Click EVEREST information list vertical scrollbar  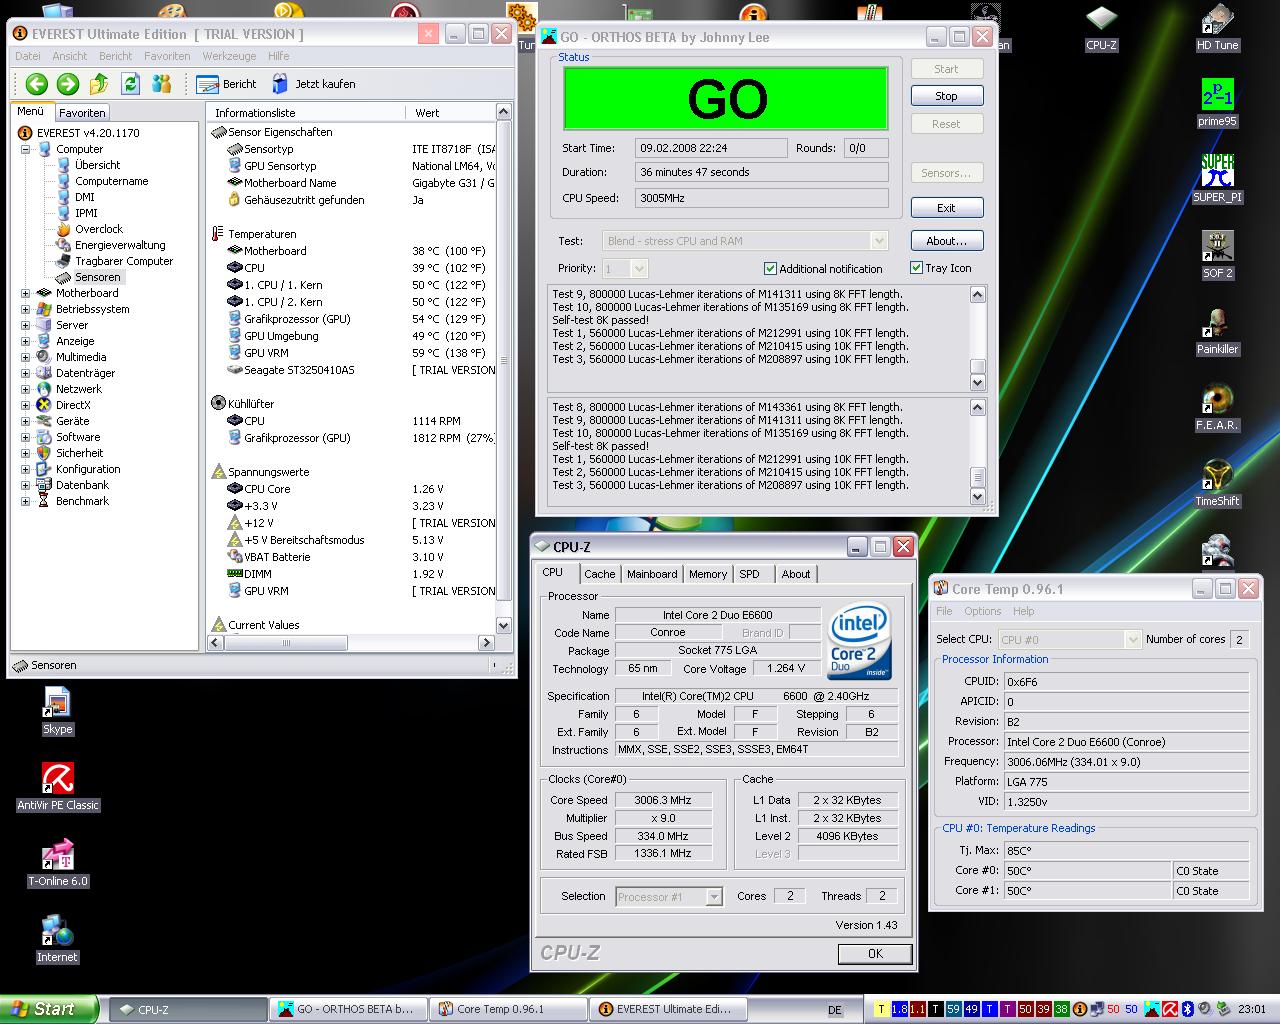pyautogui.click(x=503, y=368)
